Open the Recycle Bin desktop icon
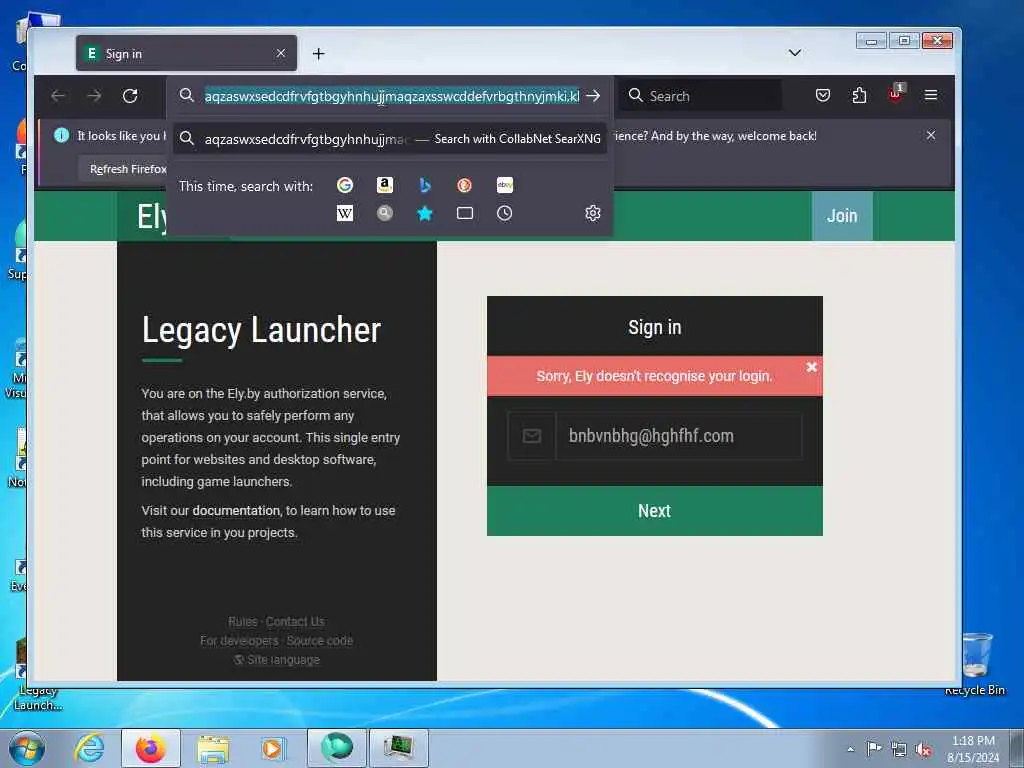 click(x=975, y=663)
